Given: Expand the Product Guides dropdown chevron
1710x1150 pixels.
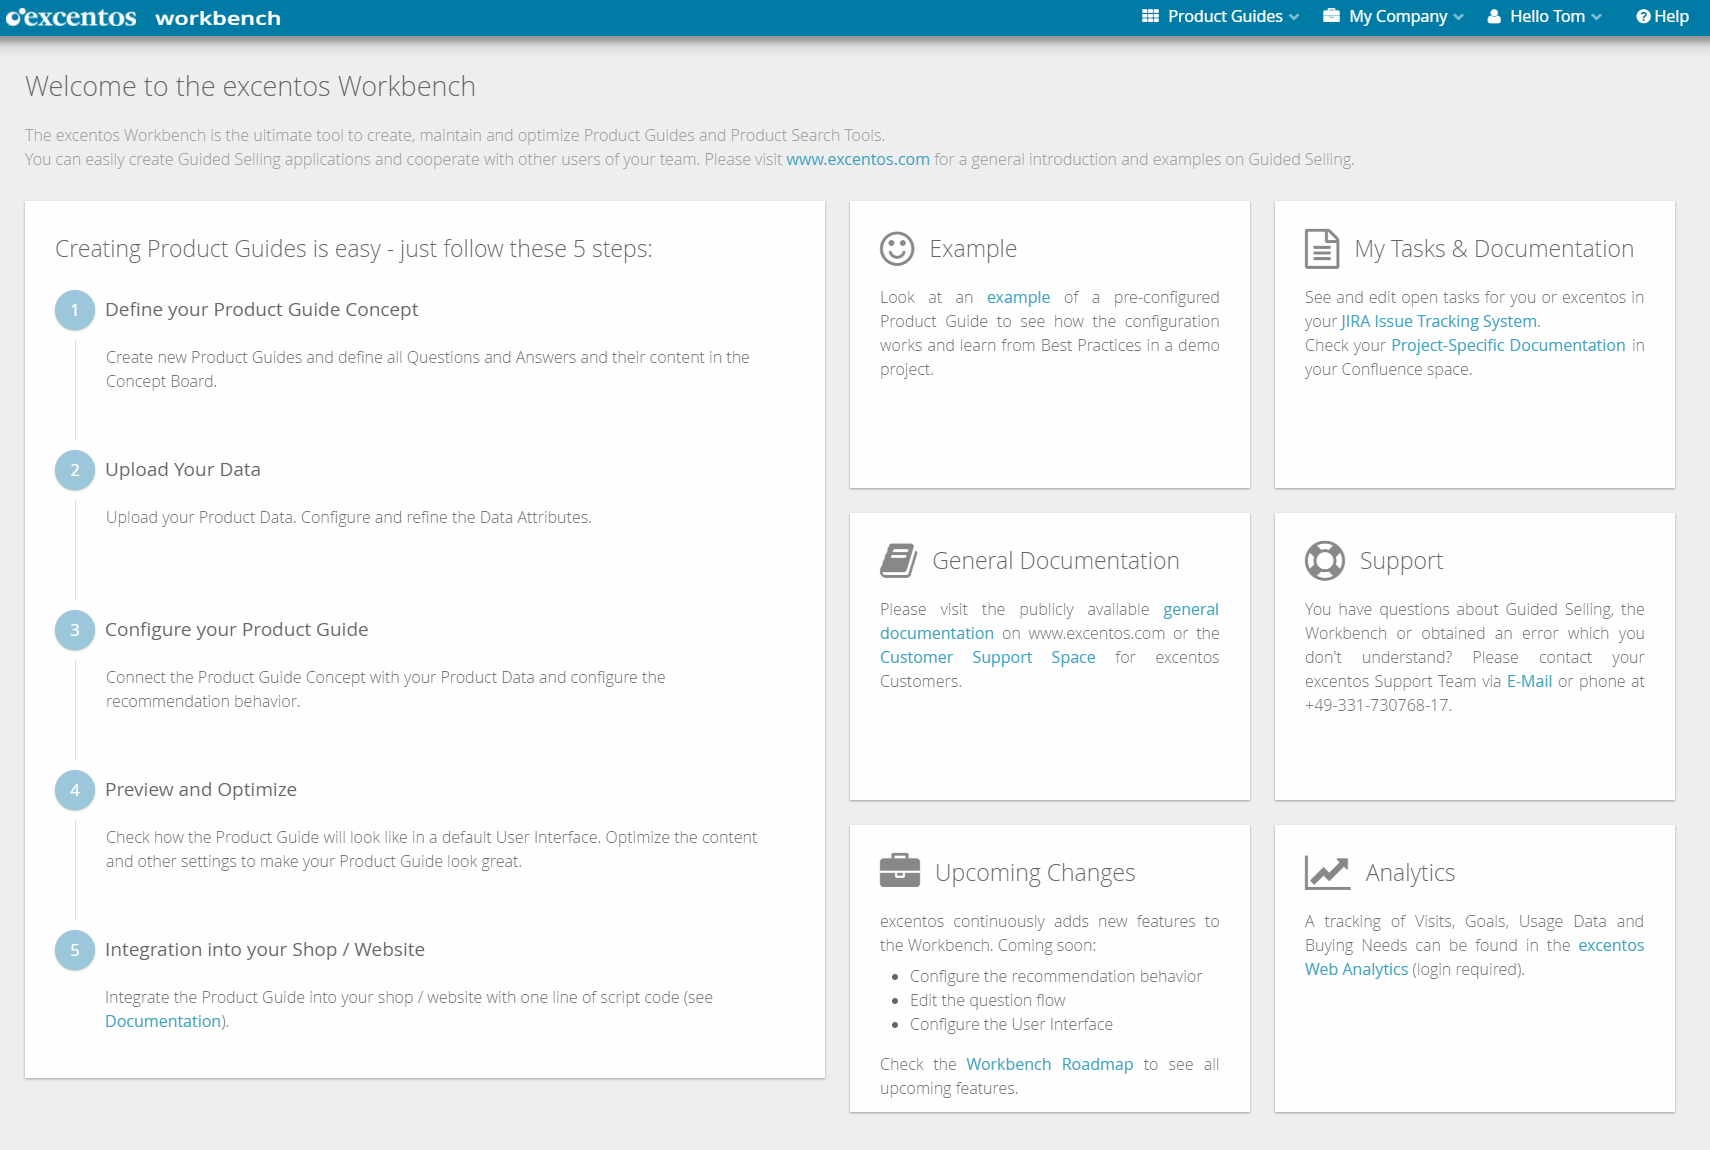Looking at the screenshot, I should click(x=1294, y=17).
